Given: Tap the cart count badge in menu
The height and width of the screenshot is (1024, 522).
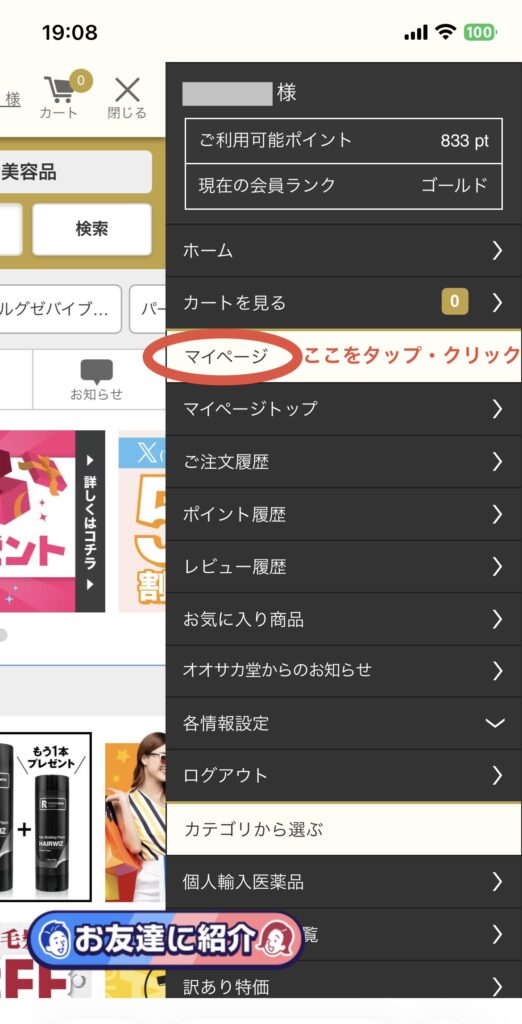Looking at the screenshot, I should pos(455,302).
